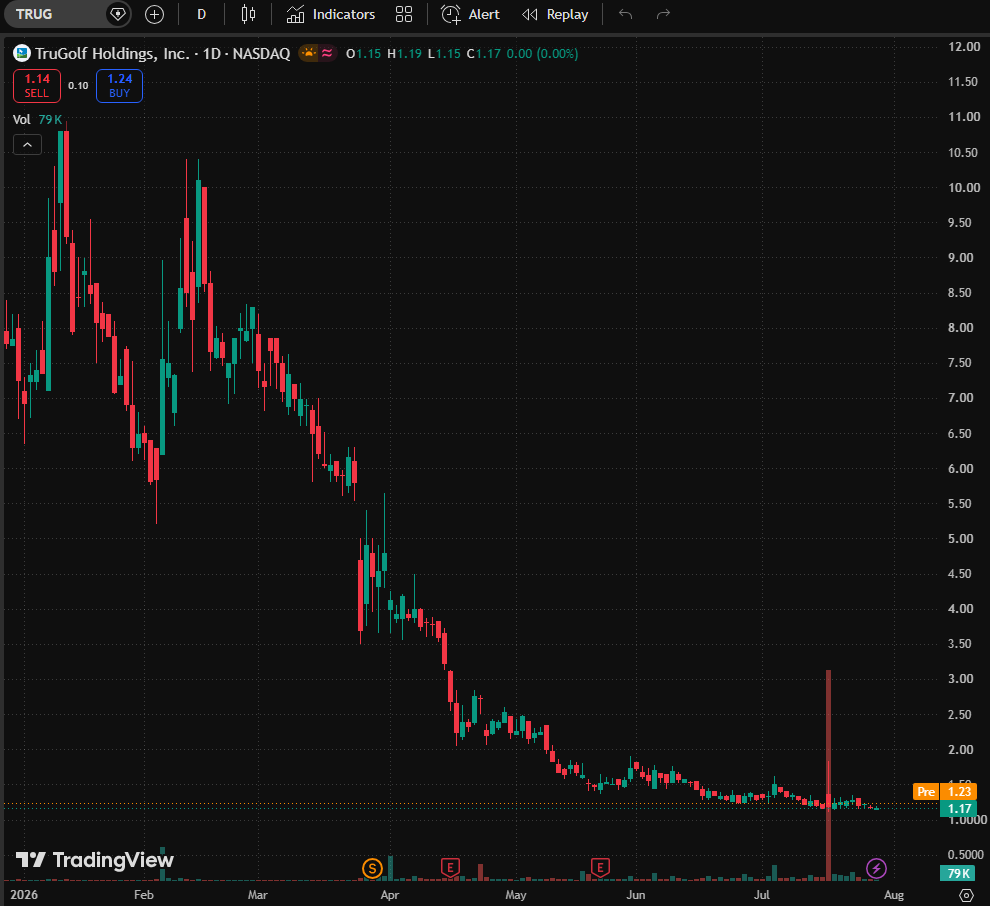Image resolution: width=990 pixels, height=906 pixels.
Task: Click the diamond icon beside TRUG
Action: [x=117, y=14]
